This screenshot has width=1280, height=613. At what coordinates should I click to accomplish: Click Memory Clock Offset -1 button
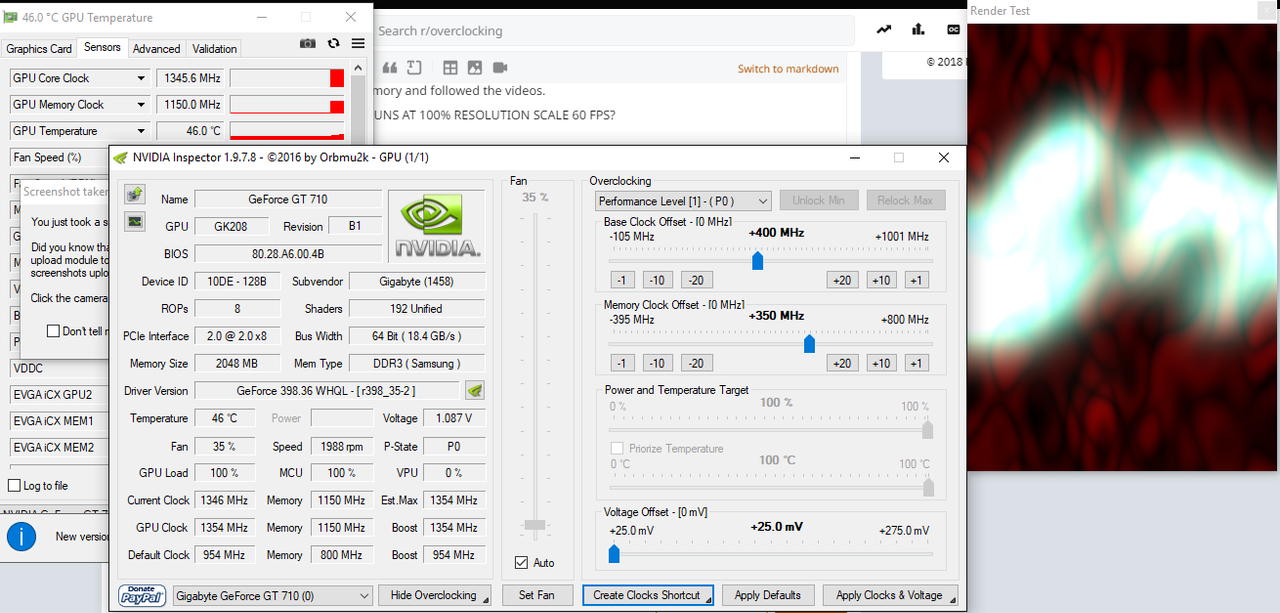622,363
